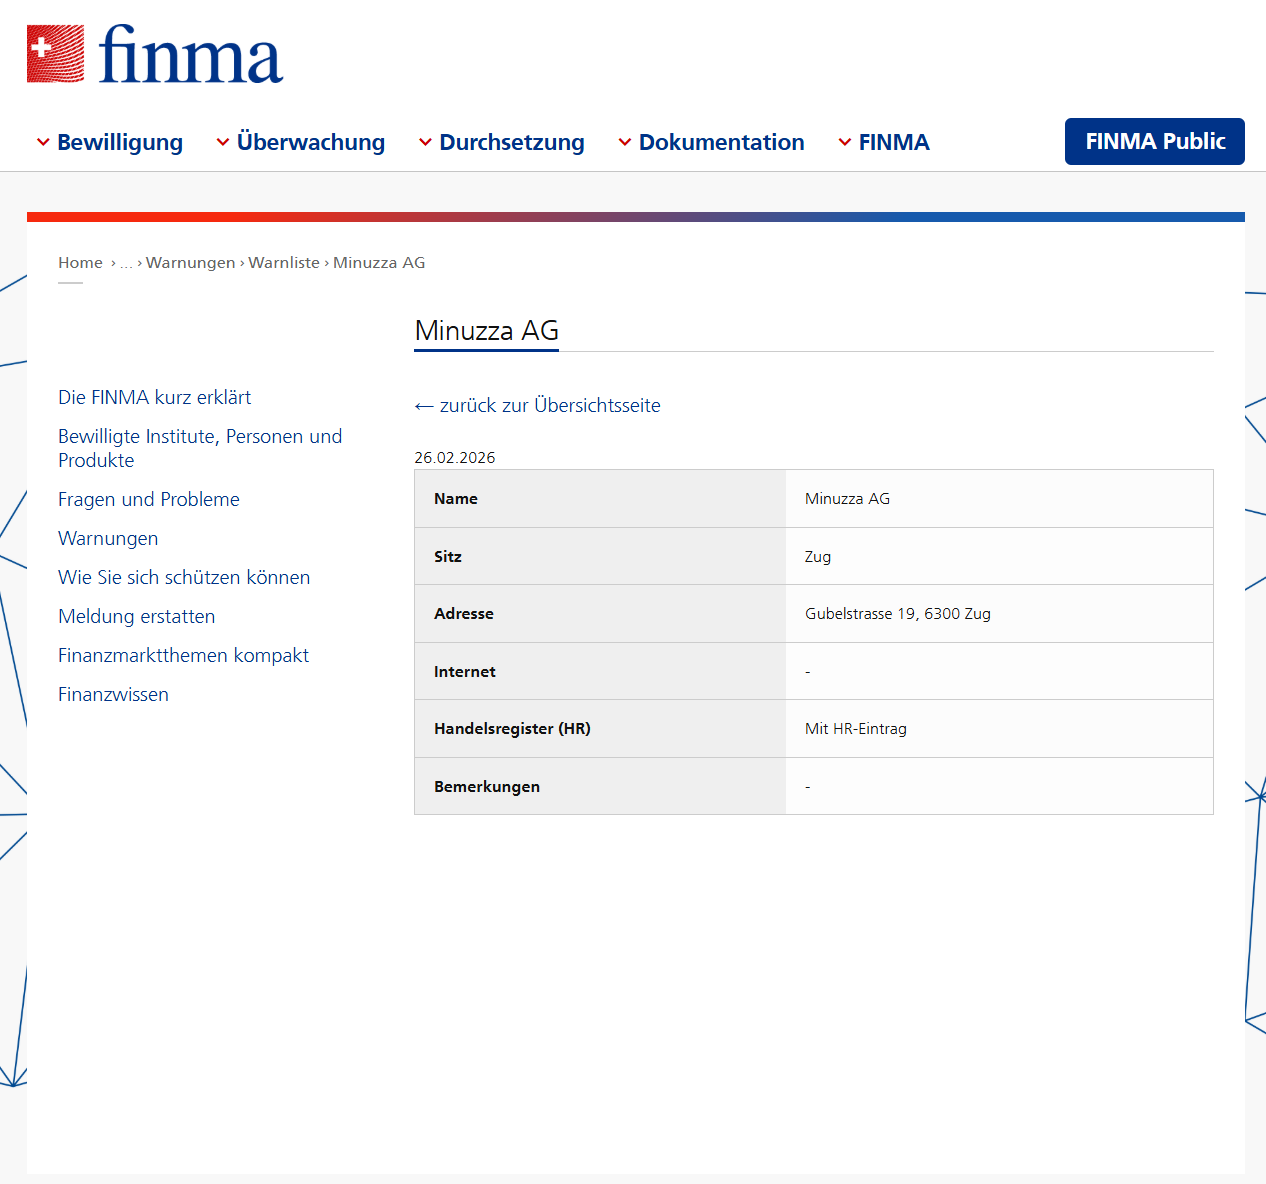The width and height of the screenshot is (1266, 1184).
Task: Go back via zurück zur Übersichtsseite
Action: 538,405
